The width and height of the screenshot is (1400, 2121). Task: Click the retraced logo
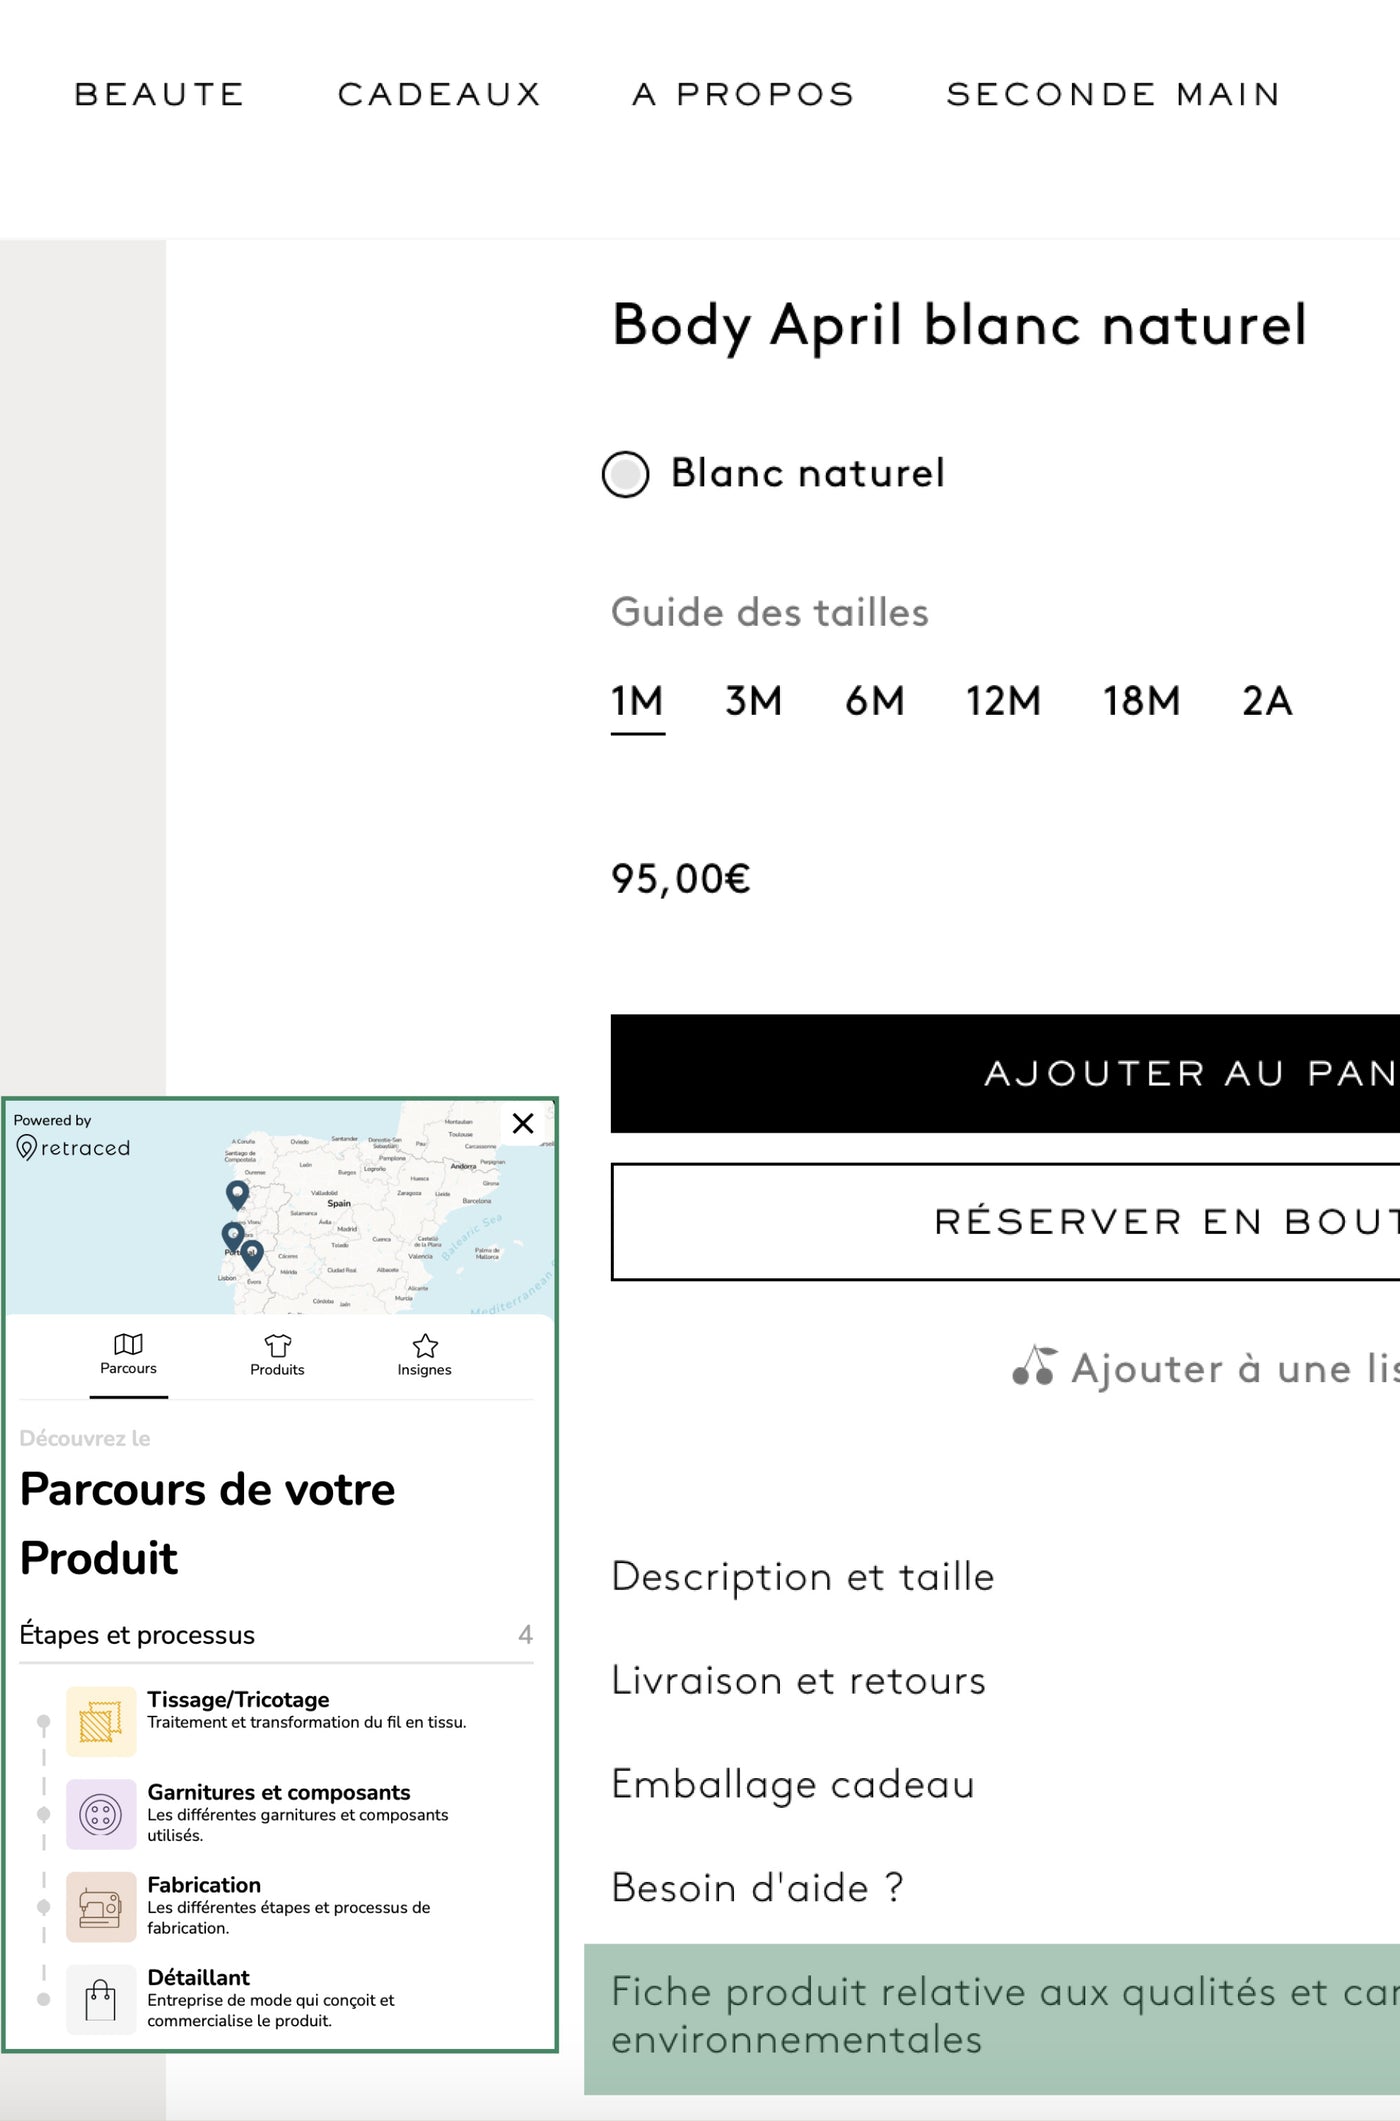point(73,1147)
